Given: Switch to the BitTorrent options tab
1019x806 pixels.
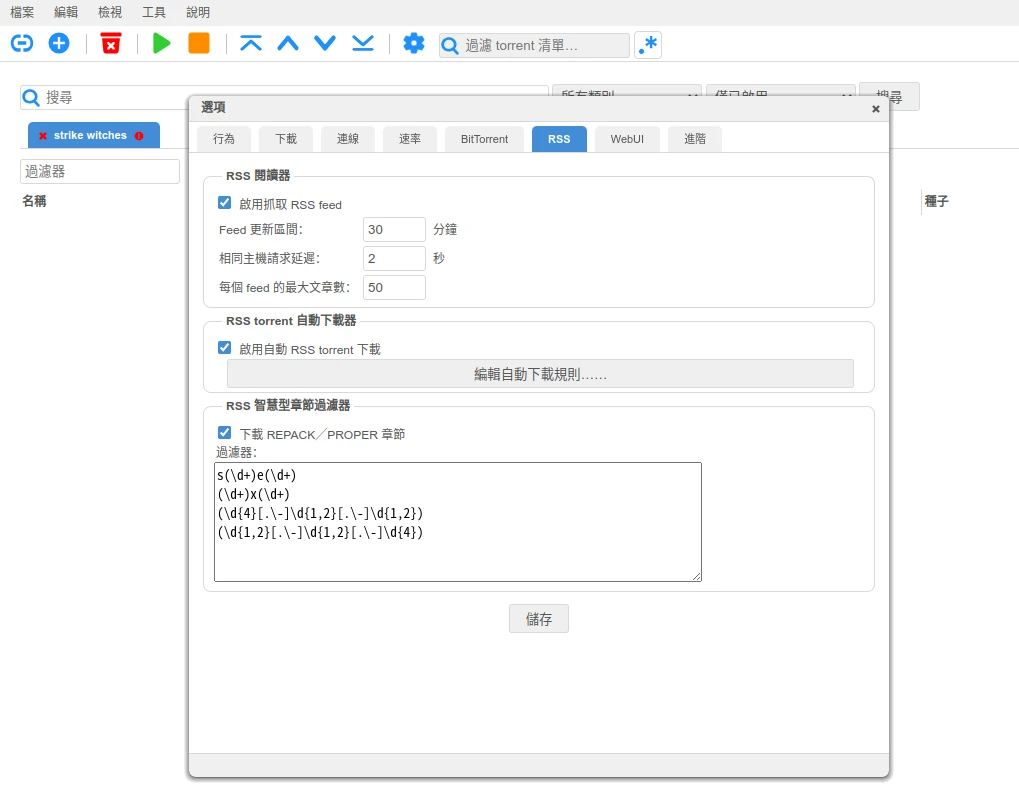Looking at the screenshot, I should (484, 139).
